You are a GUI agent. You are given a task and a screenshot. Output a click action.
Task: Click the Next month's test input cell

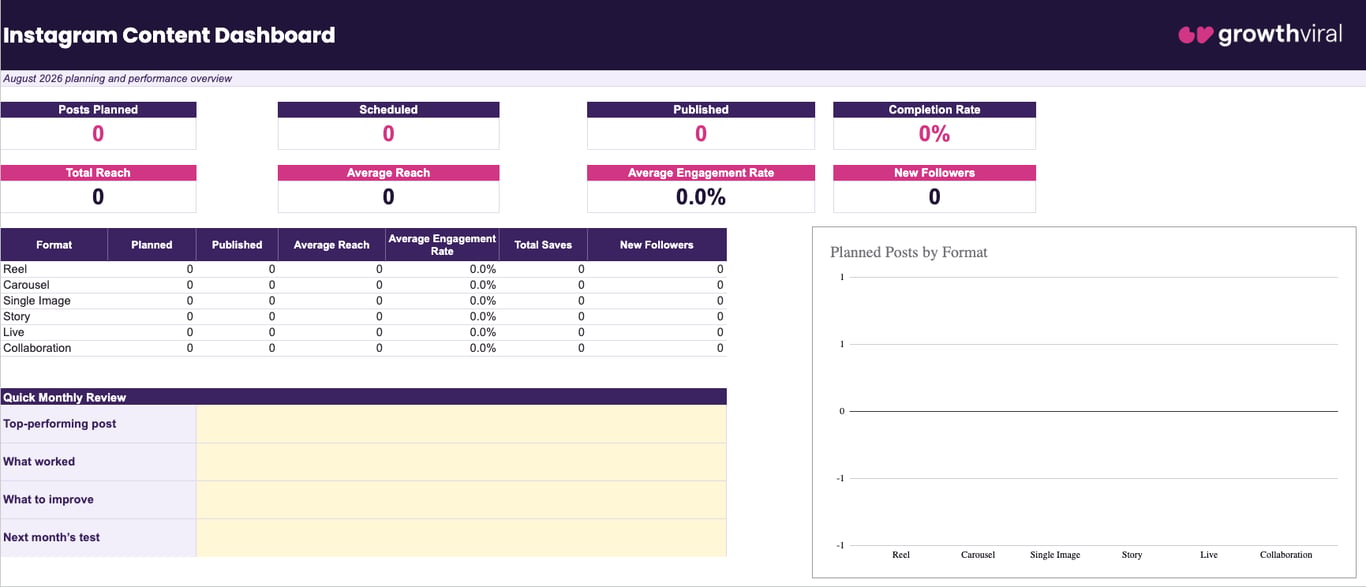461,538
